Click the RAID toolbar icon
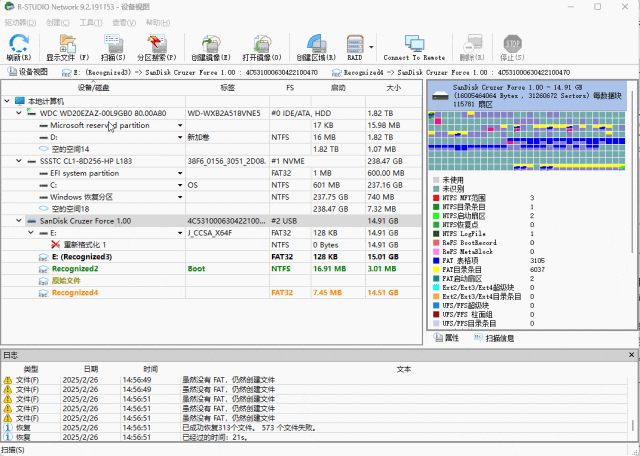This screenshot has width=640, height=456. (355, 43)
